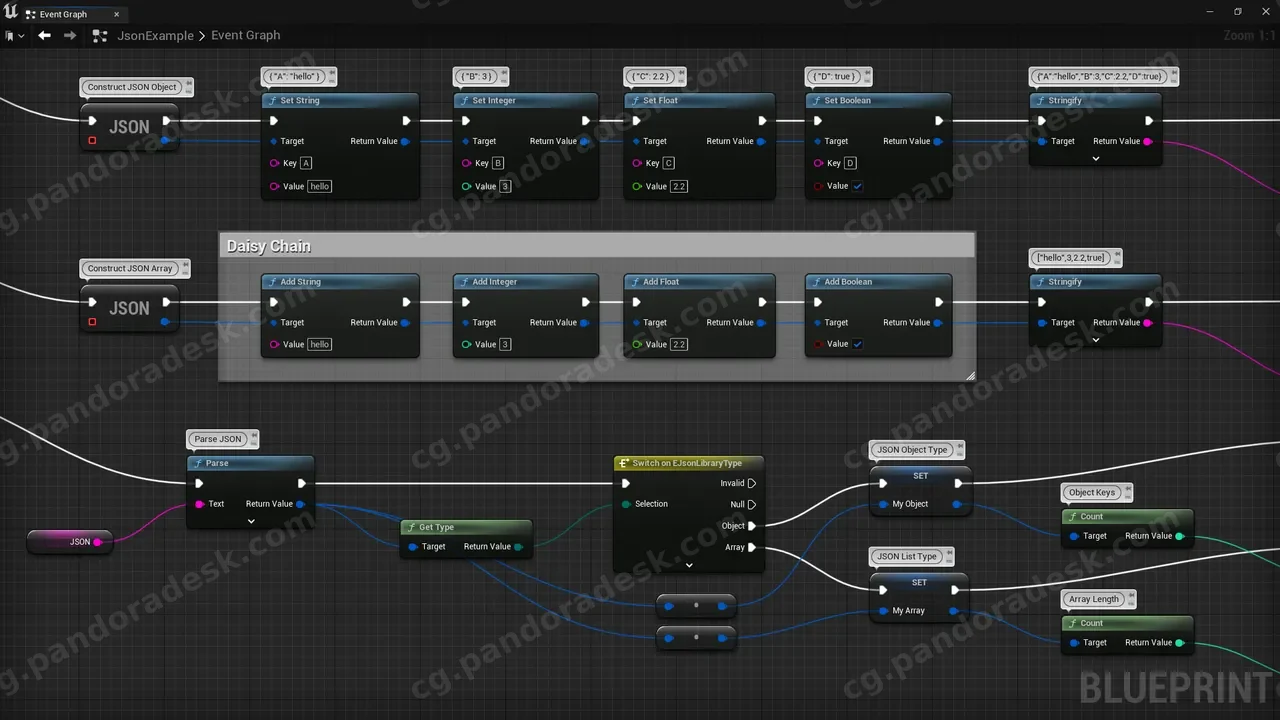The width and height of the screenshot is (1280, 720).
Task: Click the Key field containing D
Action: 850,163
